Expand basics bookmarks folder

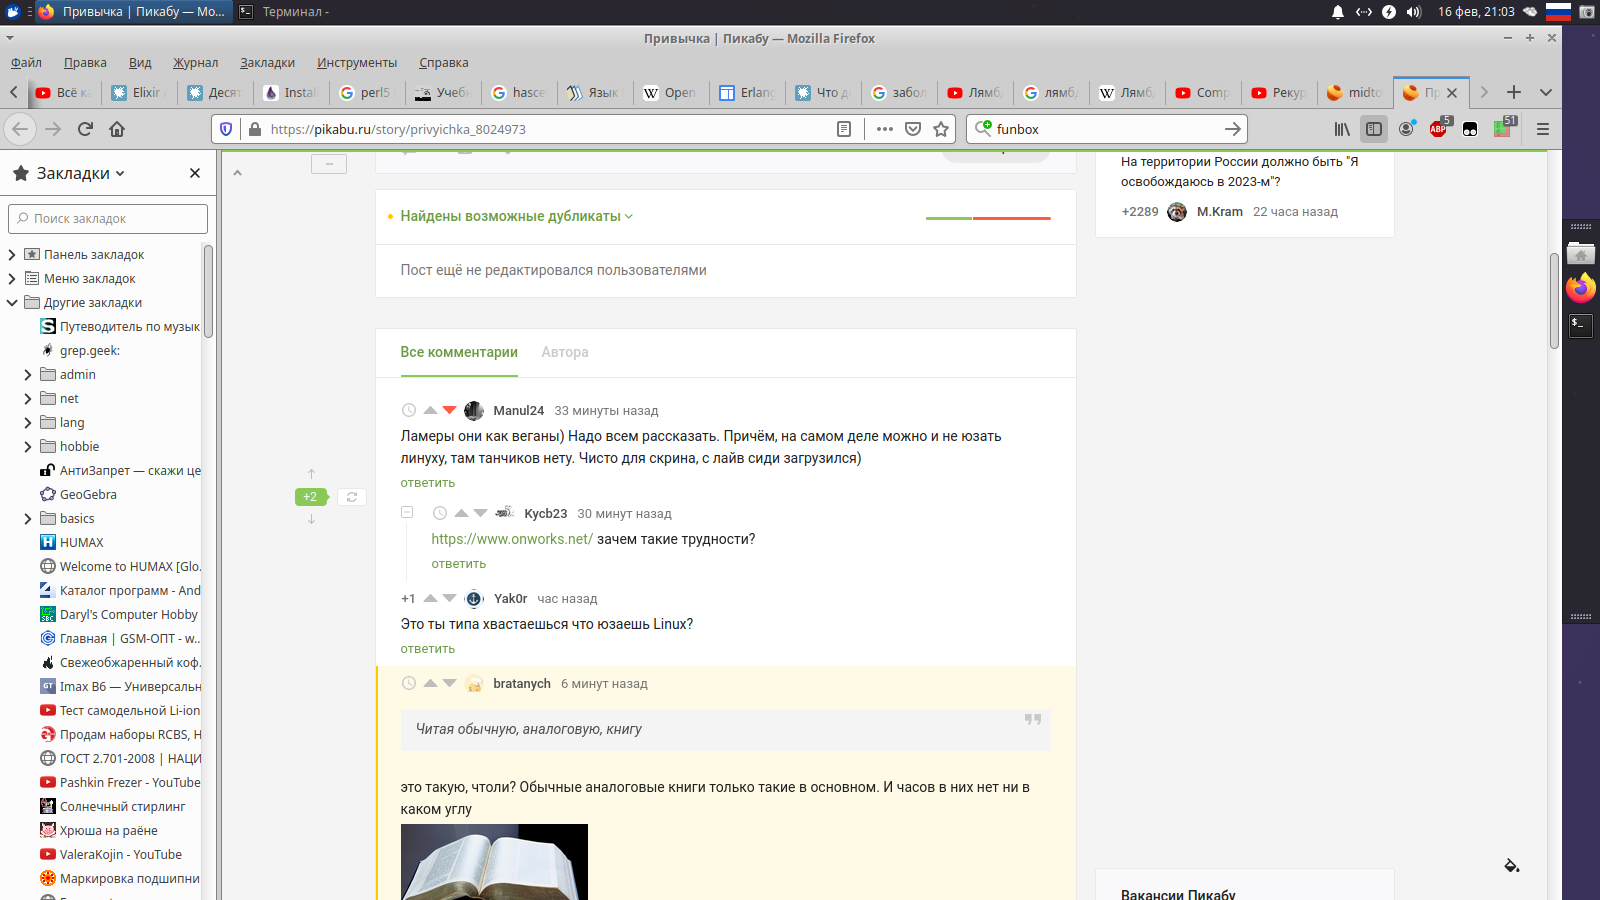point(28,519)
